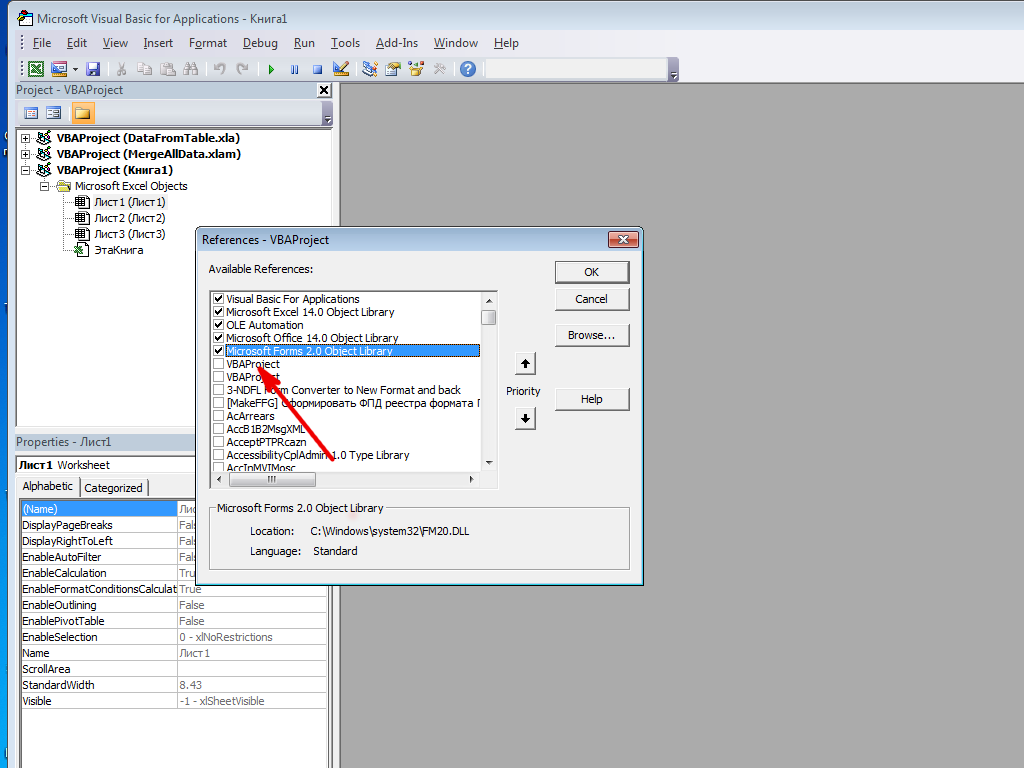The image size is (1024, 768).
Task: Click the Undo arrow icon
Action: [x=219, y=69]
